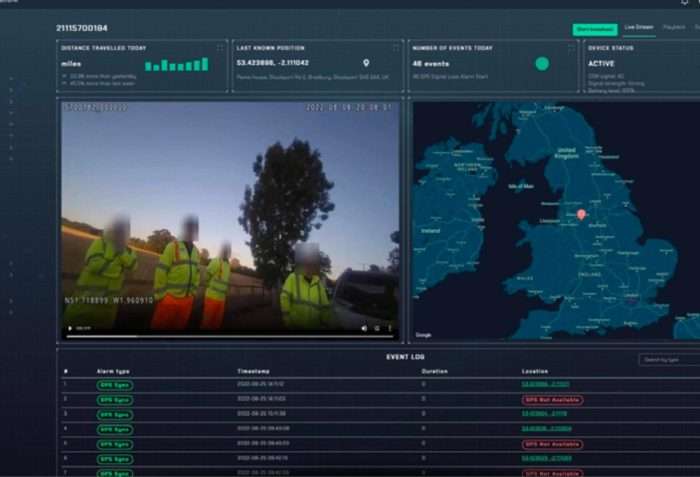Click the red device marker on the map
The width and height of the screenshot is (700, 477).
581,215
